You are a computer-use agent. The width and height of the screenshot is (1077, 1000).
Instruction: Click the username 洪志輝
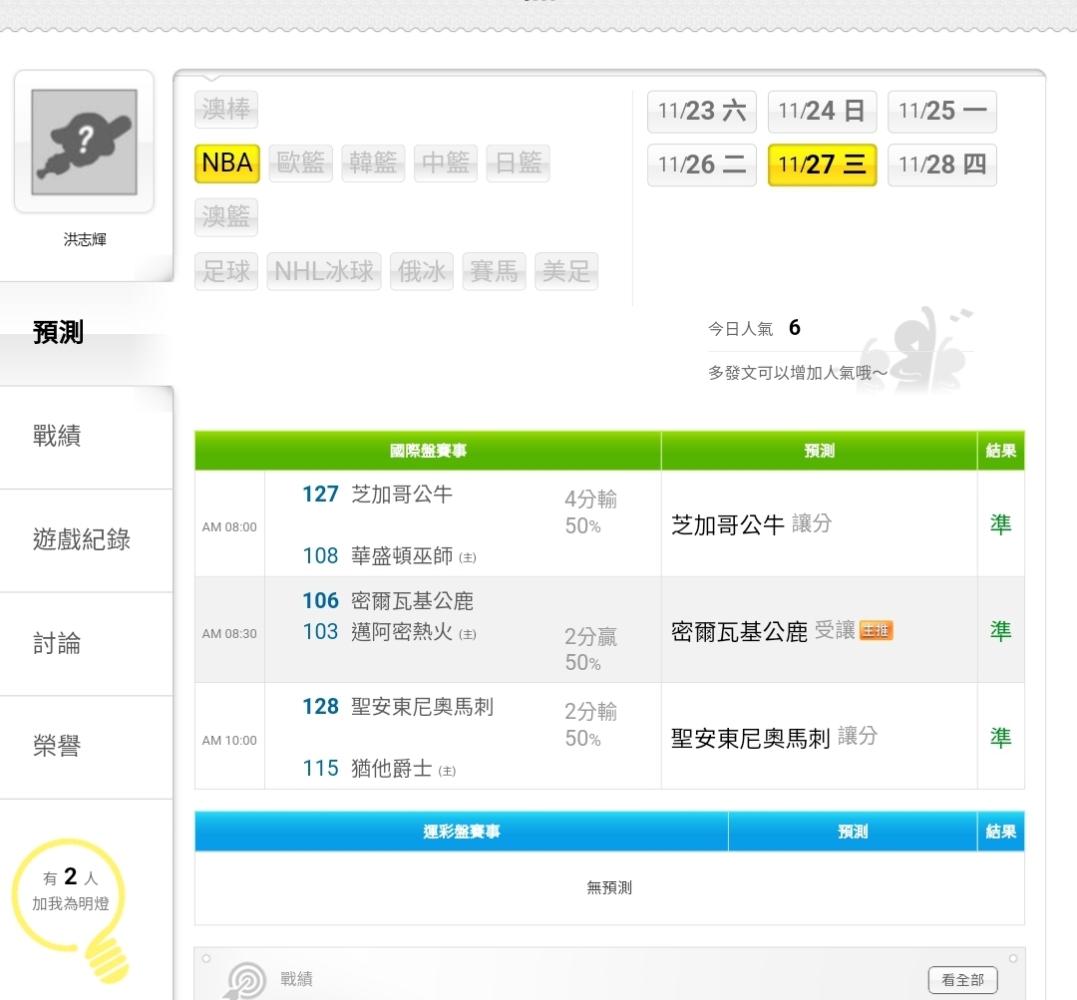84,241
